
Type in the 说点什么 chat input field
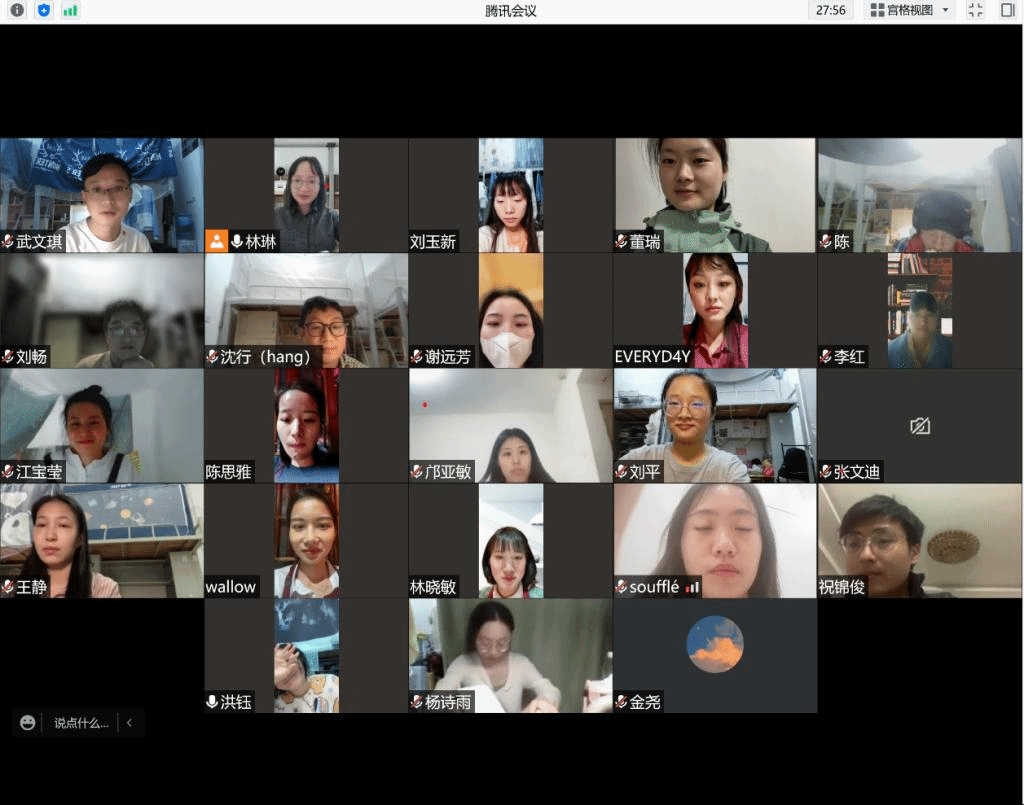81,722
